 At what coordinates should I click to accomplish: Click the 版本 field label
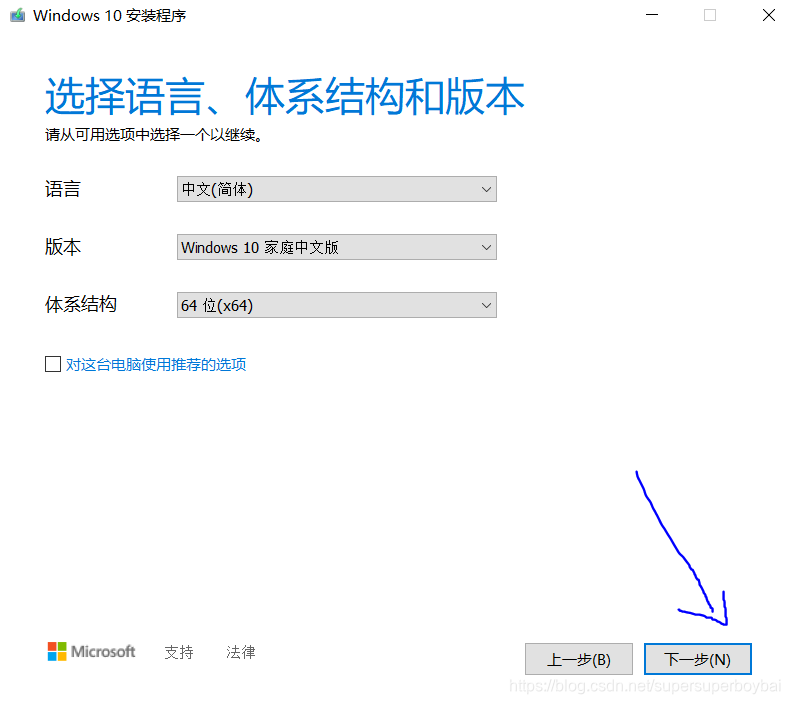pos(63,247)
